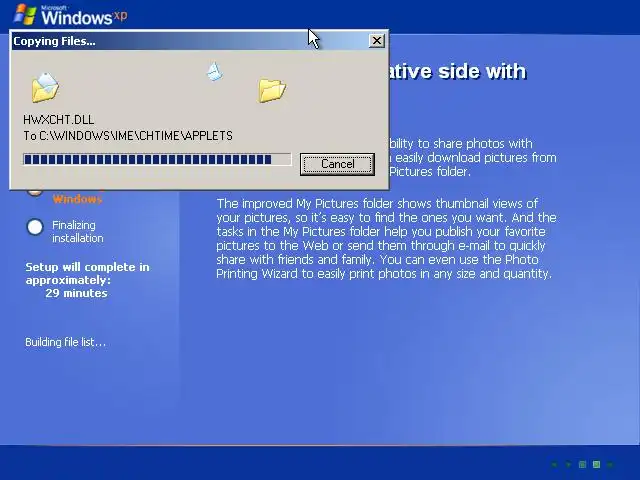Screen dimensions: 640x480
Task: Click the Setup will complete in heading
Action: pyautogui.click(x=87, y=267)
